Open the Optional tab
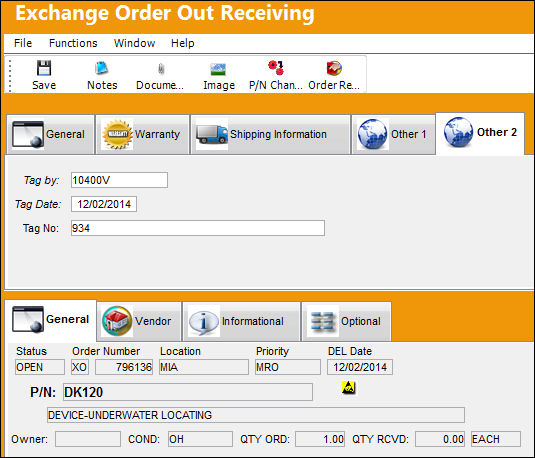The height and width of the screenshot is (458, 535). pos(346,321)
